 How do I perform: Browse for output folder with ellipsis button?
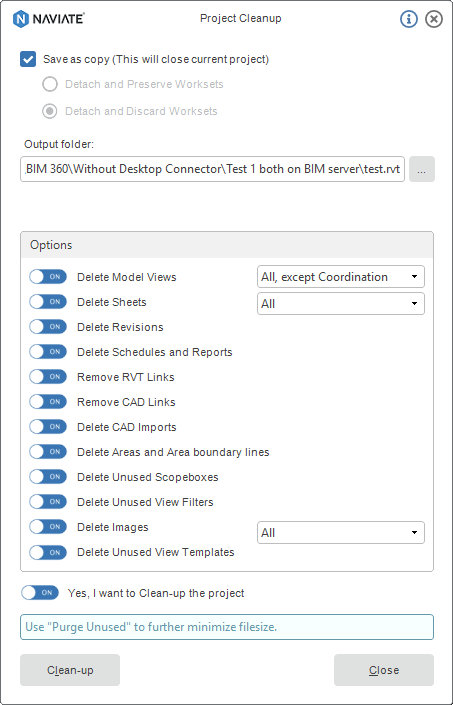(x=422, y=169)
